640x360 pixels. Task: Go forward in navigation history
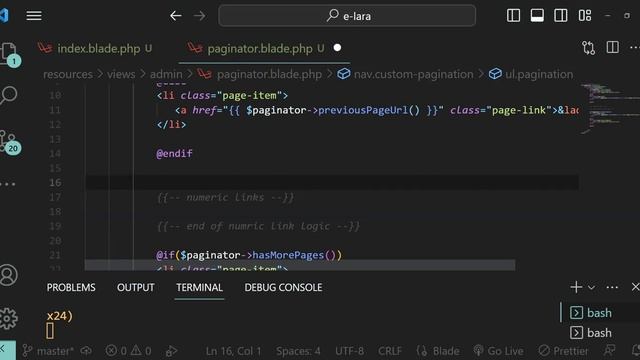click(200, 16)
